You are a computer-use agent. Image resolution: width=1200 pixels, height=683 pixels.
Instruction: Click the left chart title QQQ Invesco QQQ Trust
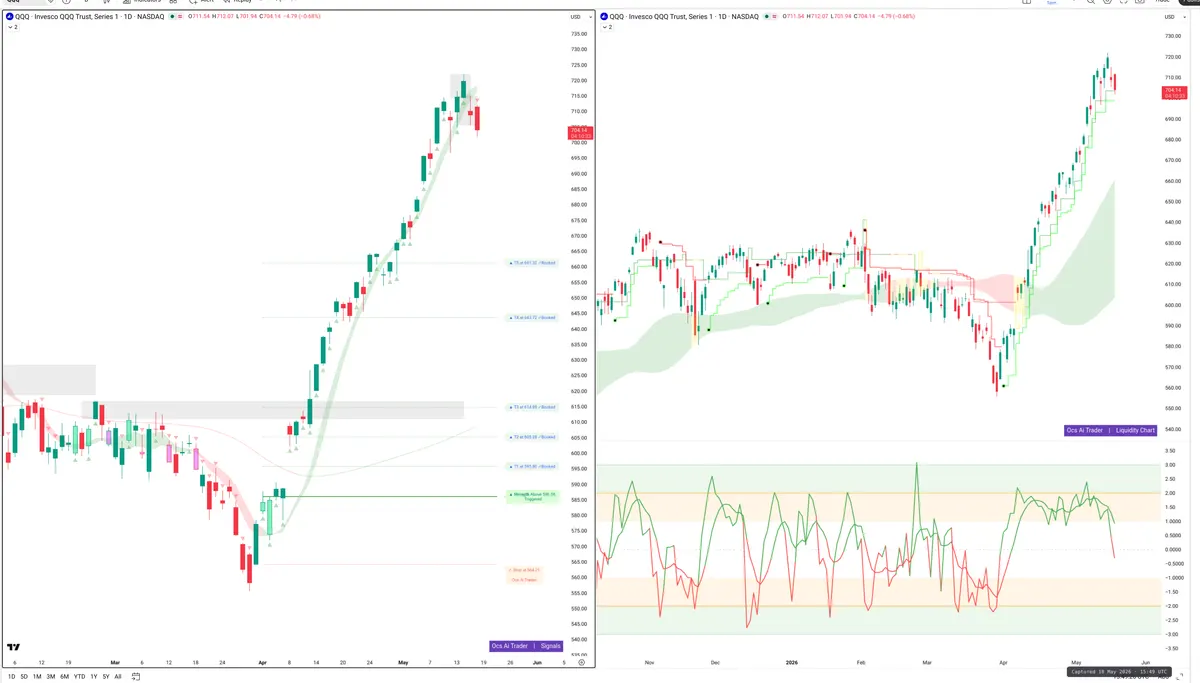coord(89,17)
